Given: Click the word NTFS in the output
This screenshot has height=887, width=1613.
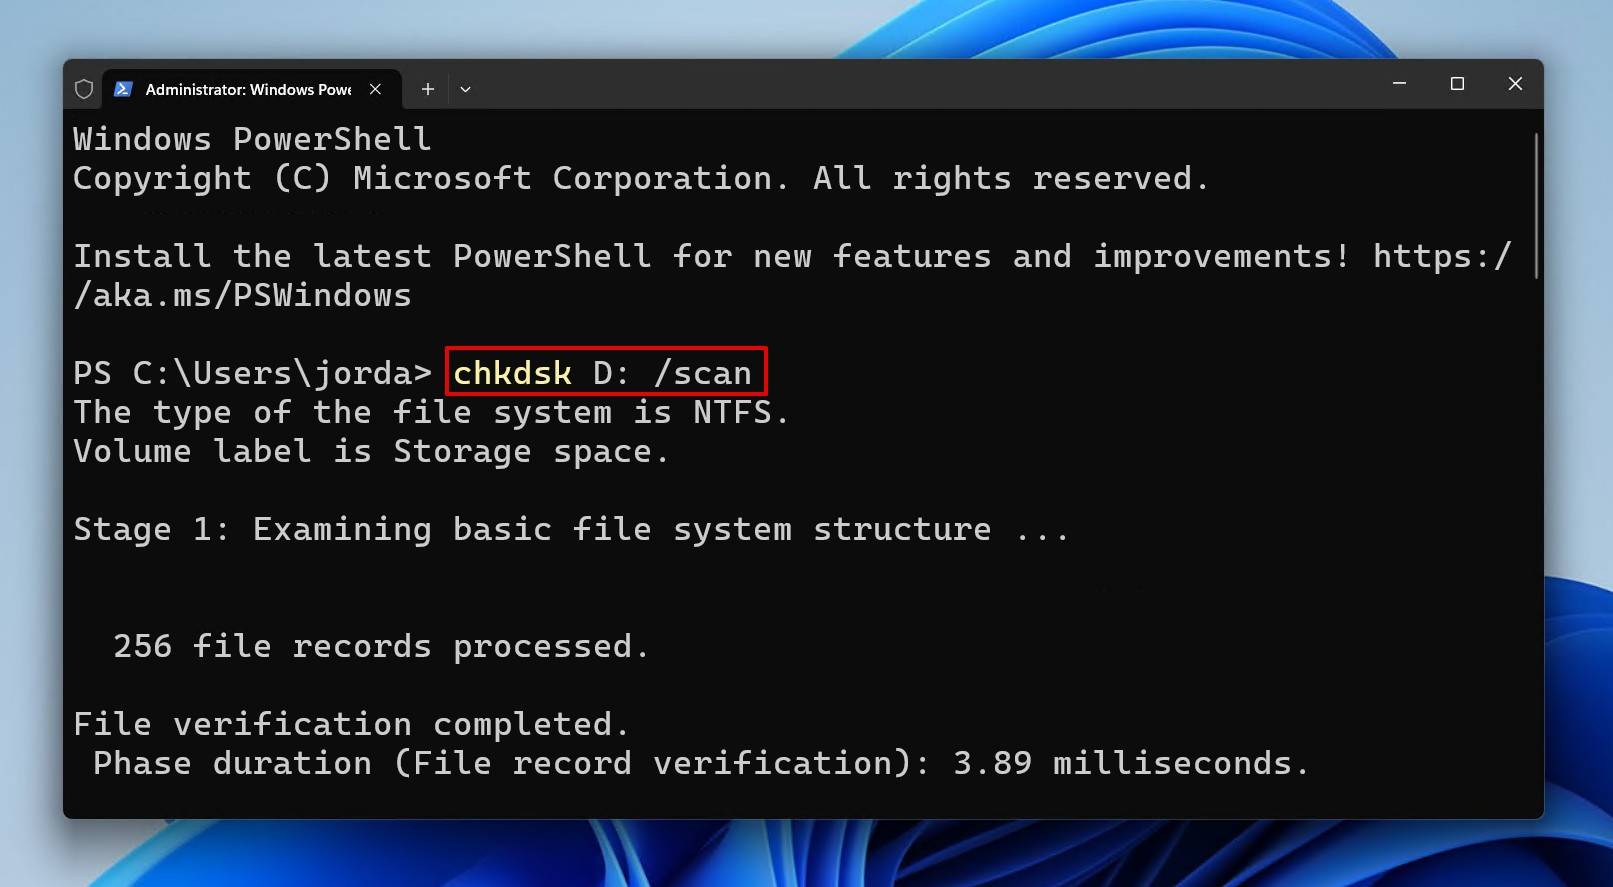Looking at the screenshot, I should 733,411.
